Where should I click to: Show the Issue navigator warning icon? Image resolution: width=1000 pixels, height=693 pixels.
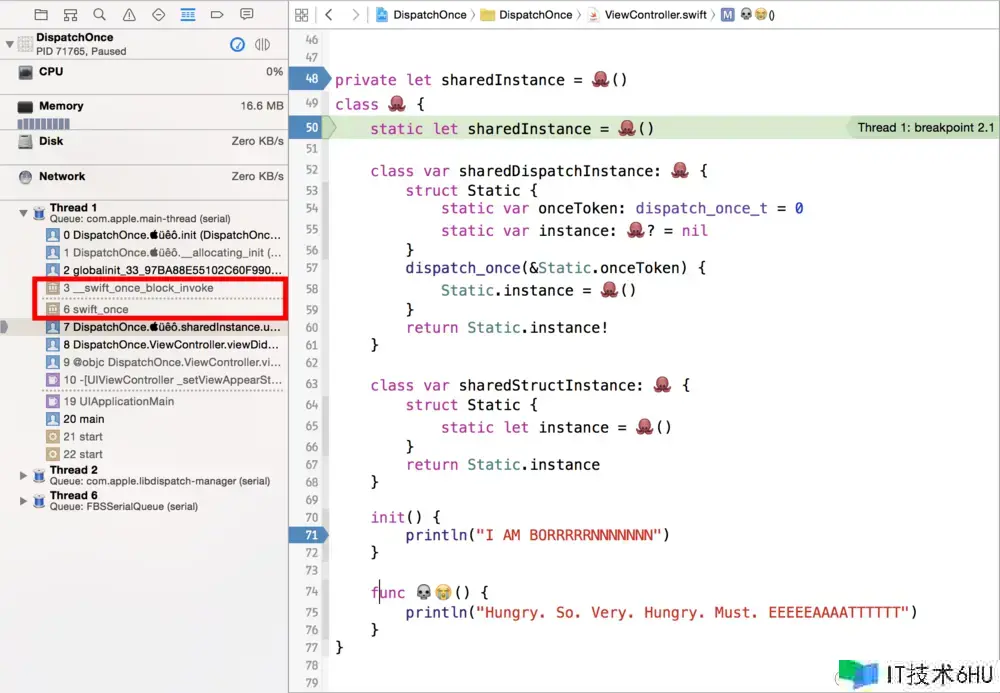129,15
